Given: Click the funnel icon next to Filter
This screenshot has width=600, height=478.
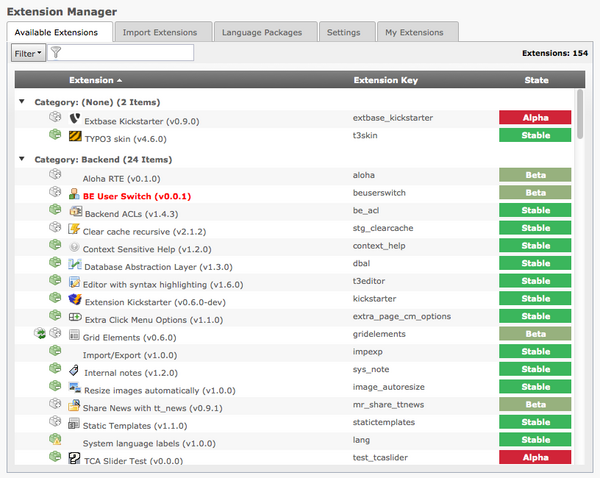Looking at the screenshot, I should point(56,53).
